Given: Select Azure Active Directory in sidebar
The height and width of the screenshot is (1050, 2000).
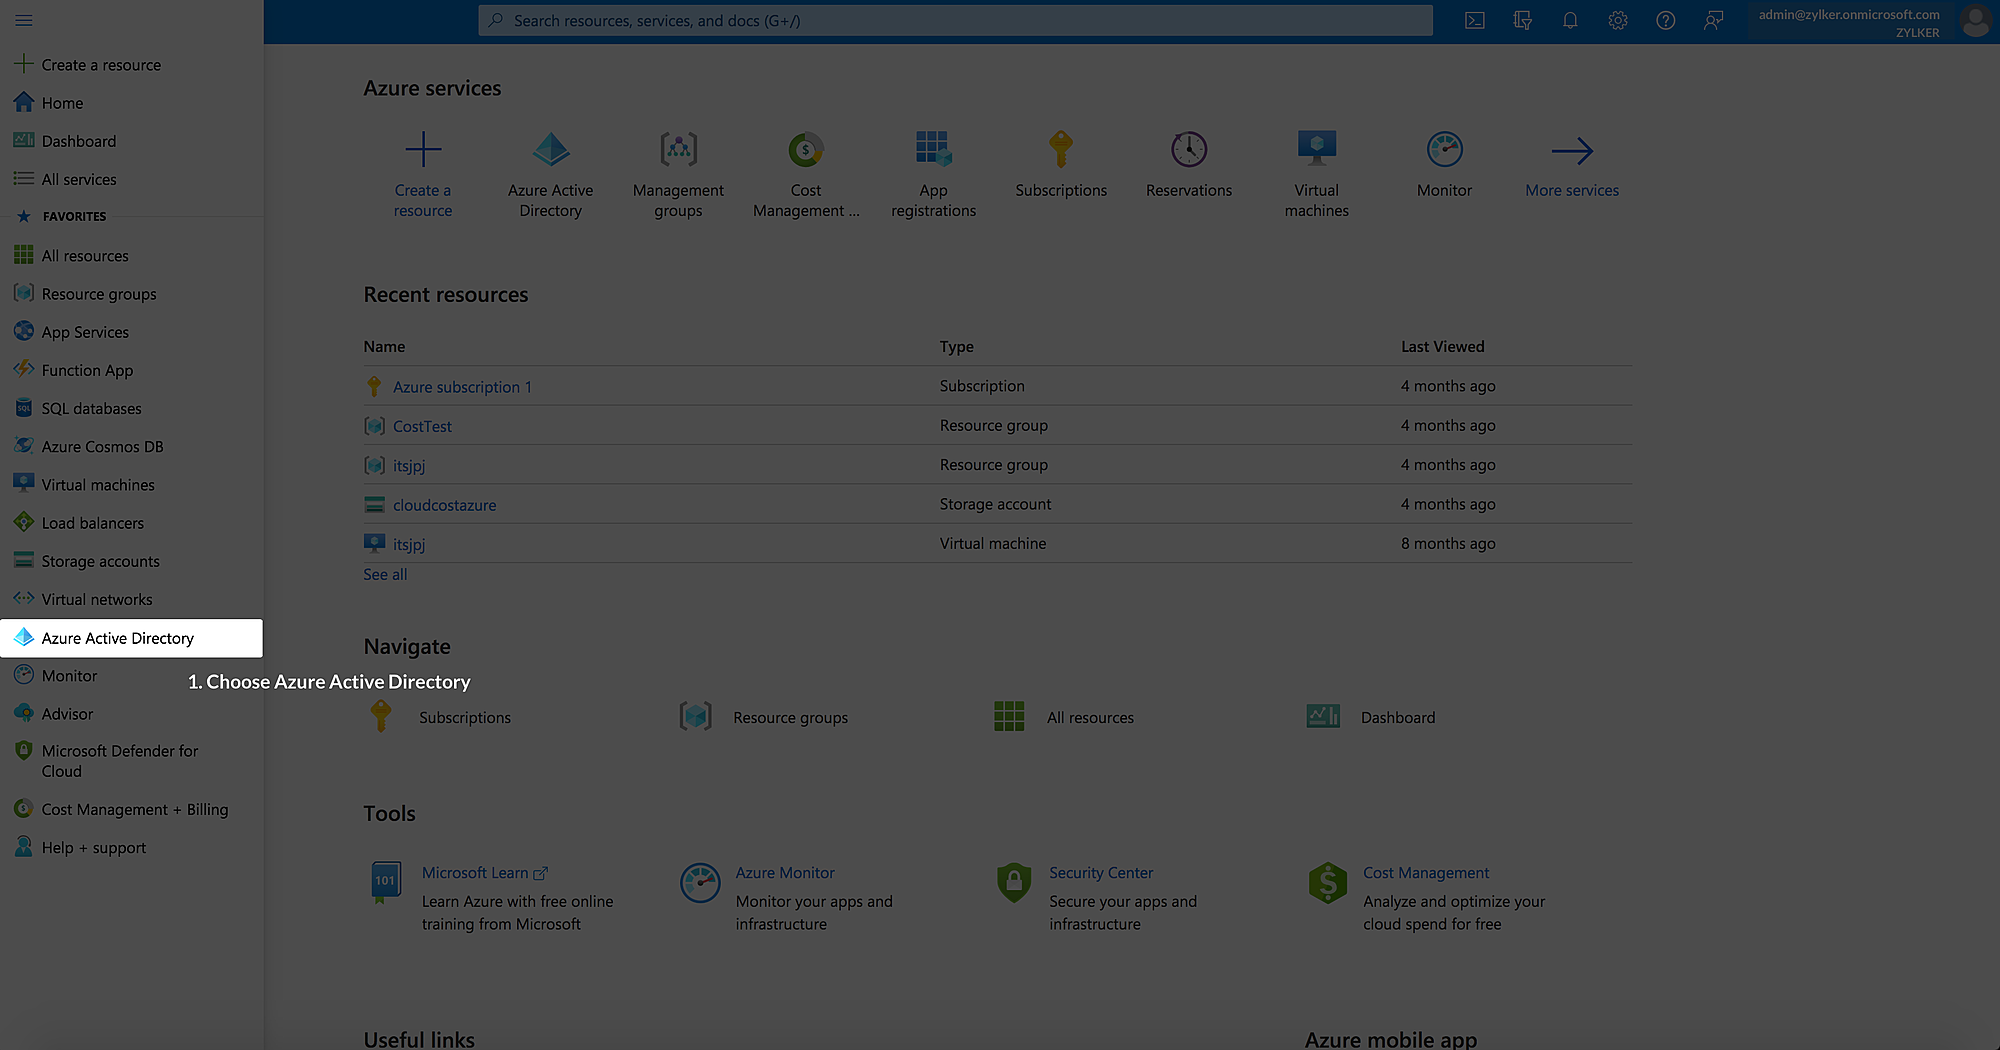Looking at the screenshot, I should point(117,638).
